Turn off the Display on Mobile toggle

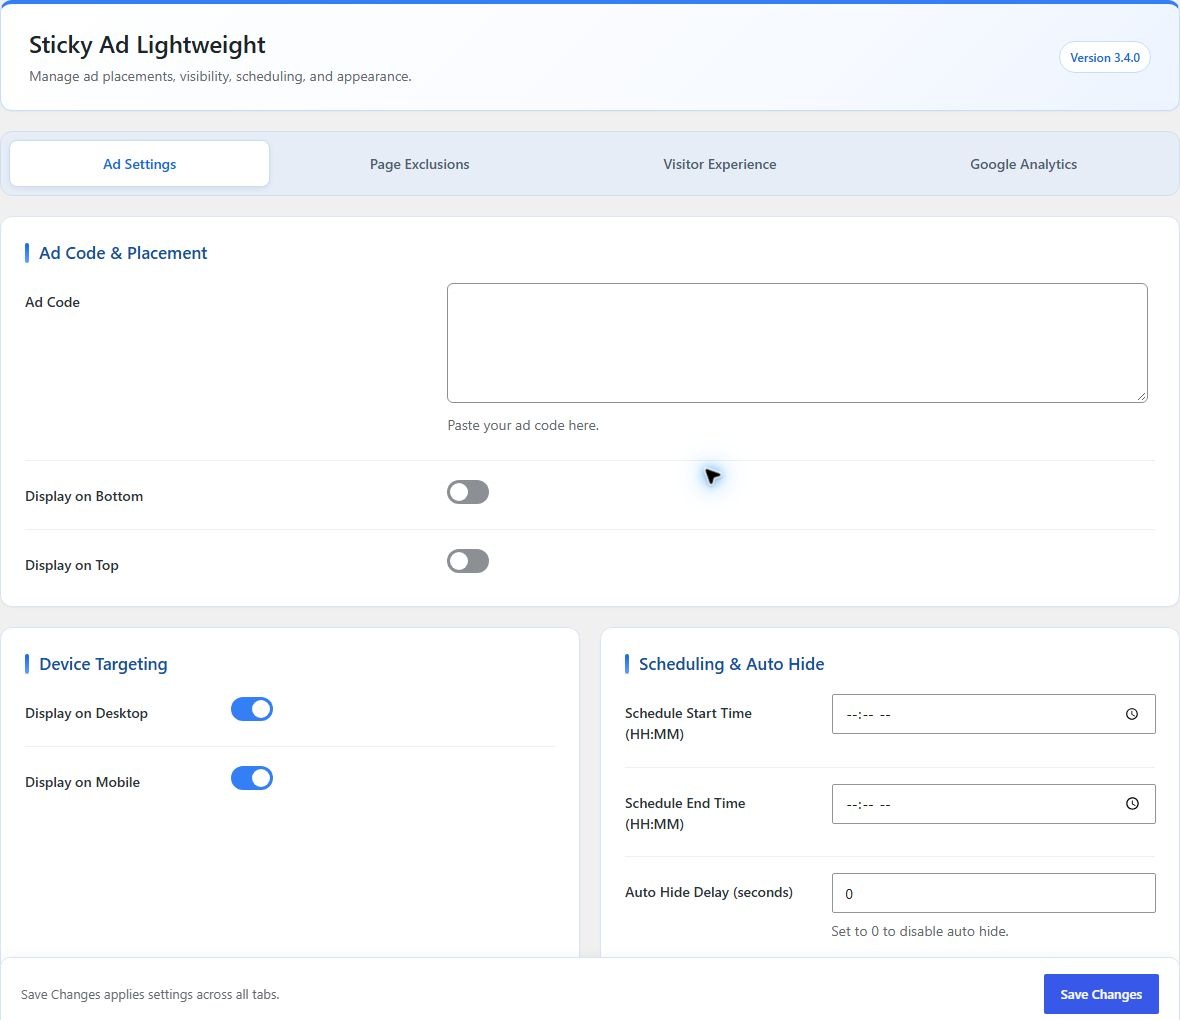click(x=251, y=778)
